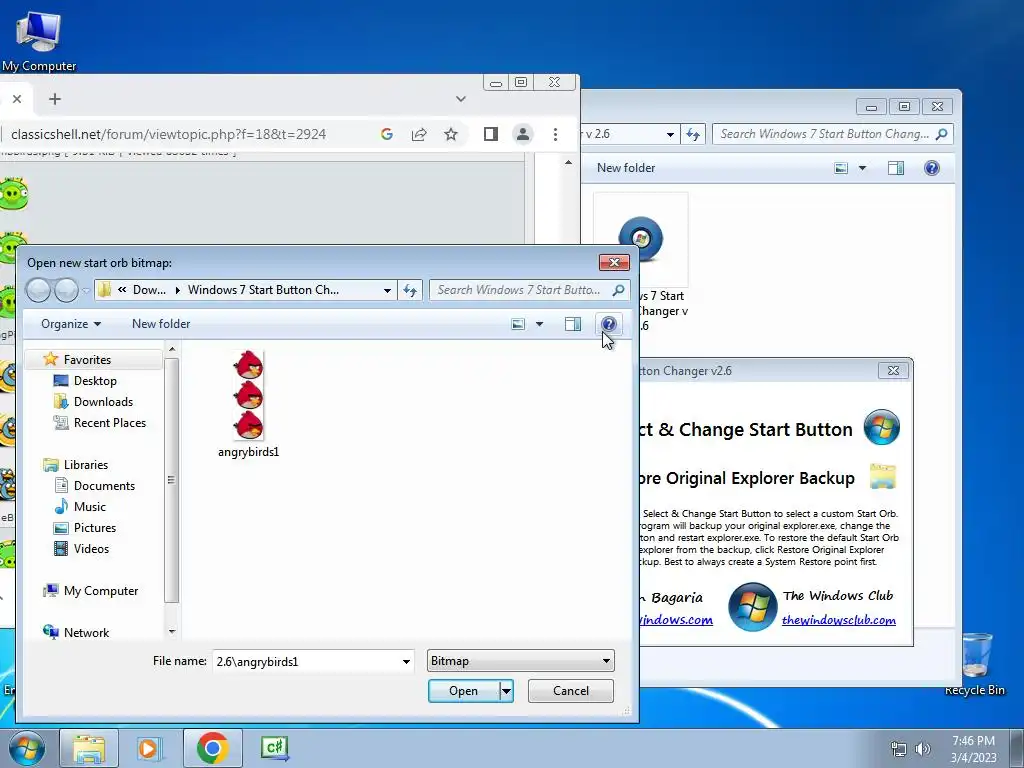Click Chrome share page icon
The width and height of the screenshot is (1024, 768).
419,135
